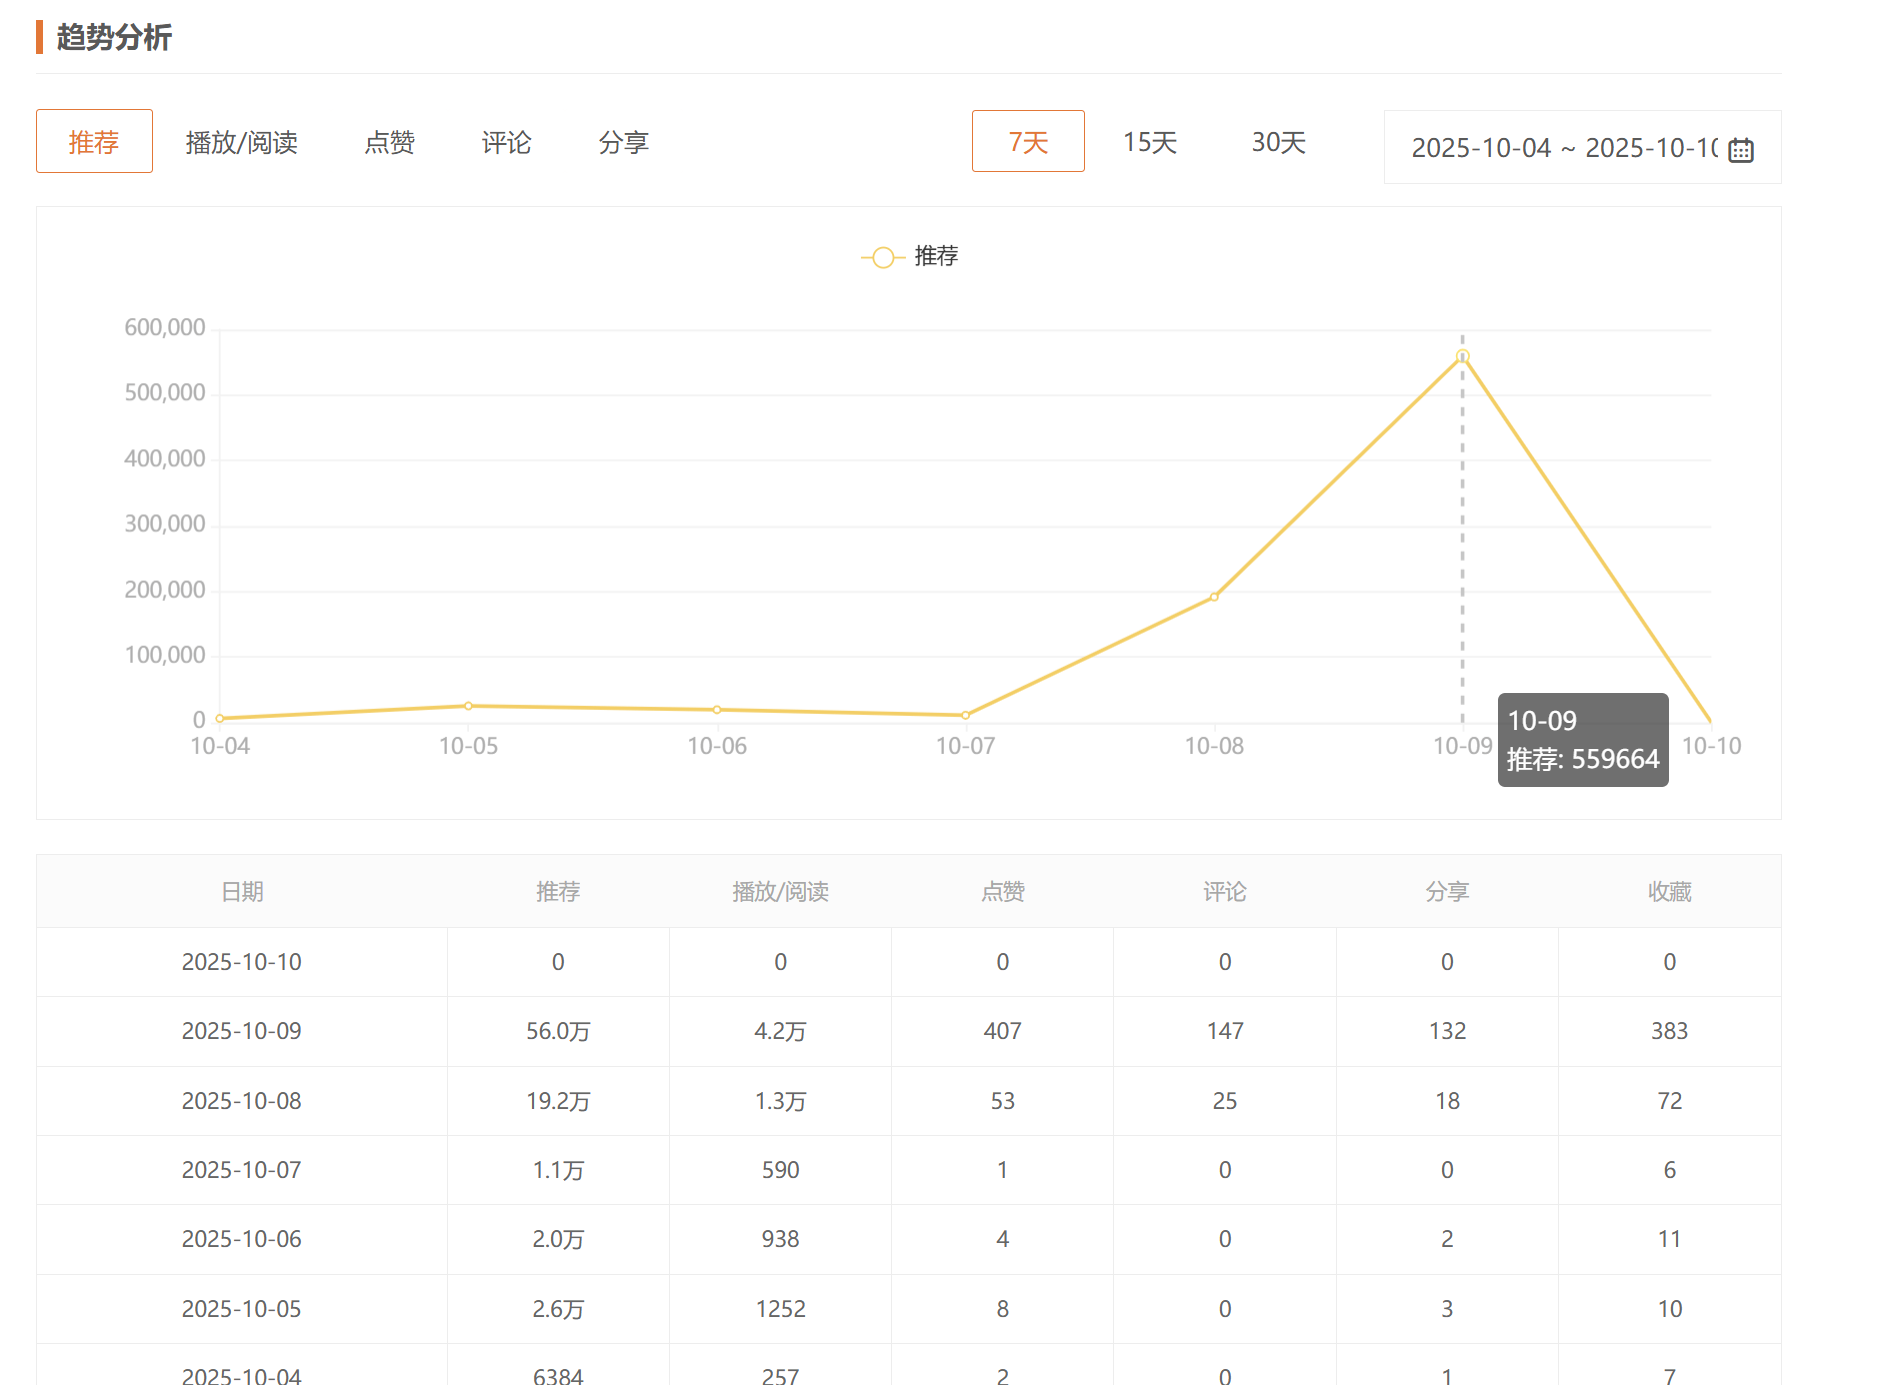
Task: Click the 1252 play count cell
Action: point(780,1309)
